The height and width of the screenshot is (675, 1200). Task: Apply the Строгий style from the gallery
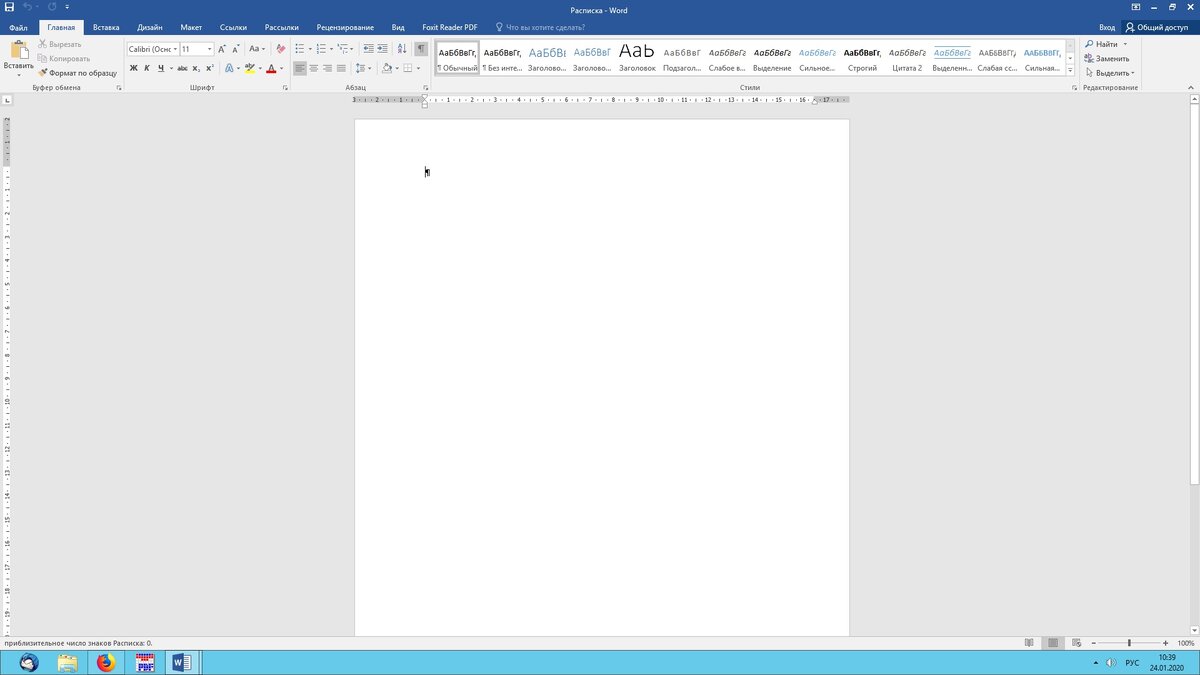pos(862,57)
